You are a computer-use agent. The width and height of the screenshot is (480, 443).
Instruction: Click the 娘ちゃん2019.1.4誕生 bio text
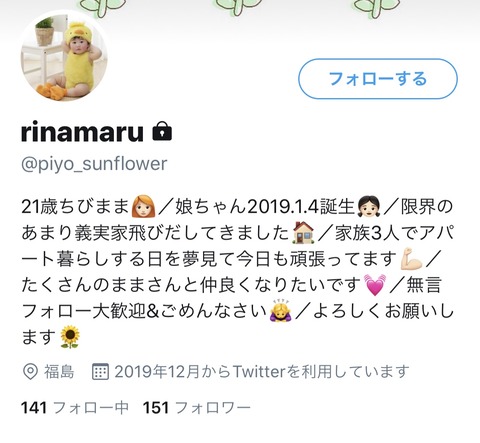coord(265,207)
